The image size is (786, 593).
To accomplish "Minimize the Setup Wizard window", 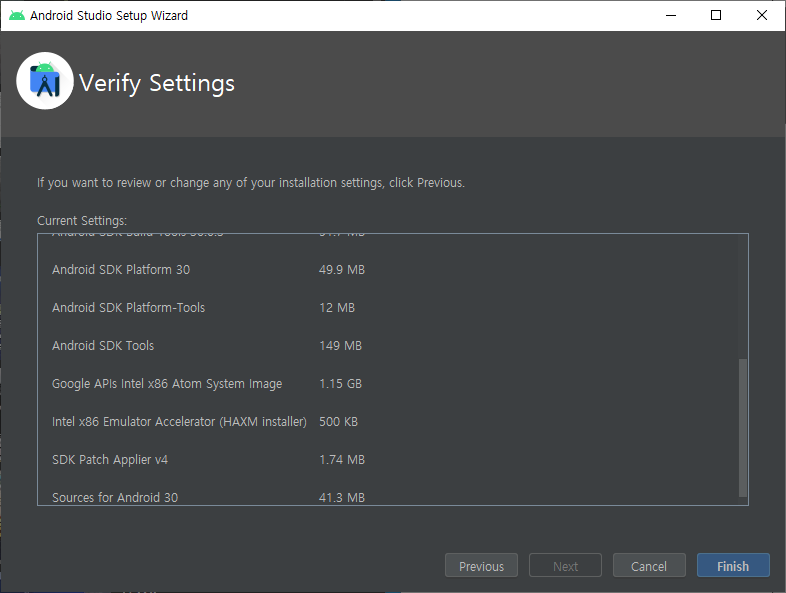I will [671, 16].
